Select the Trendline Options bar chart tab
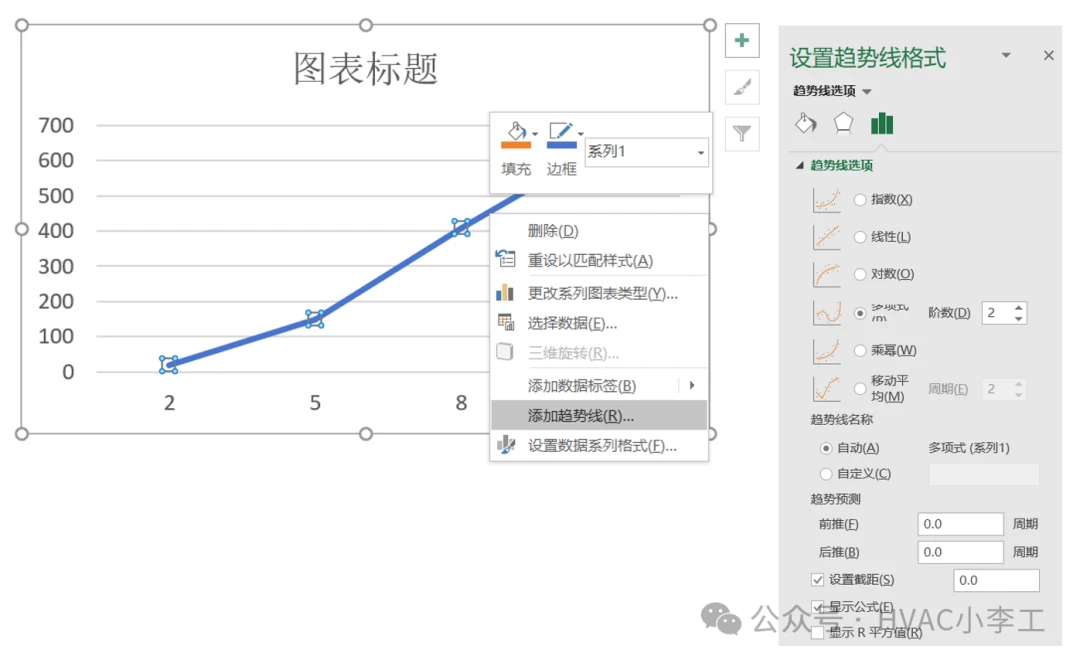Image resolution: width=1080 pixels, height=663 pixels. pos(882,124)
